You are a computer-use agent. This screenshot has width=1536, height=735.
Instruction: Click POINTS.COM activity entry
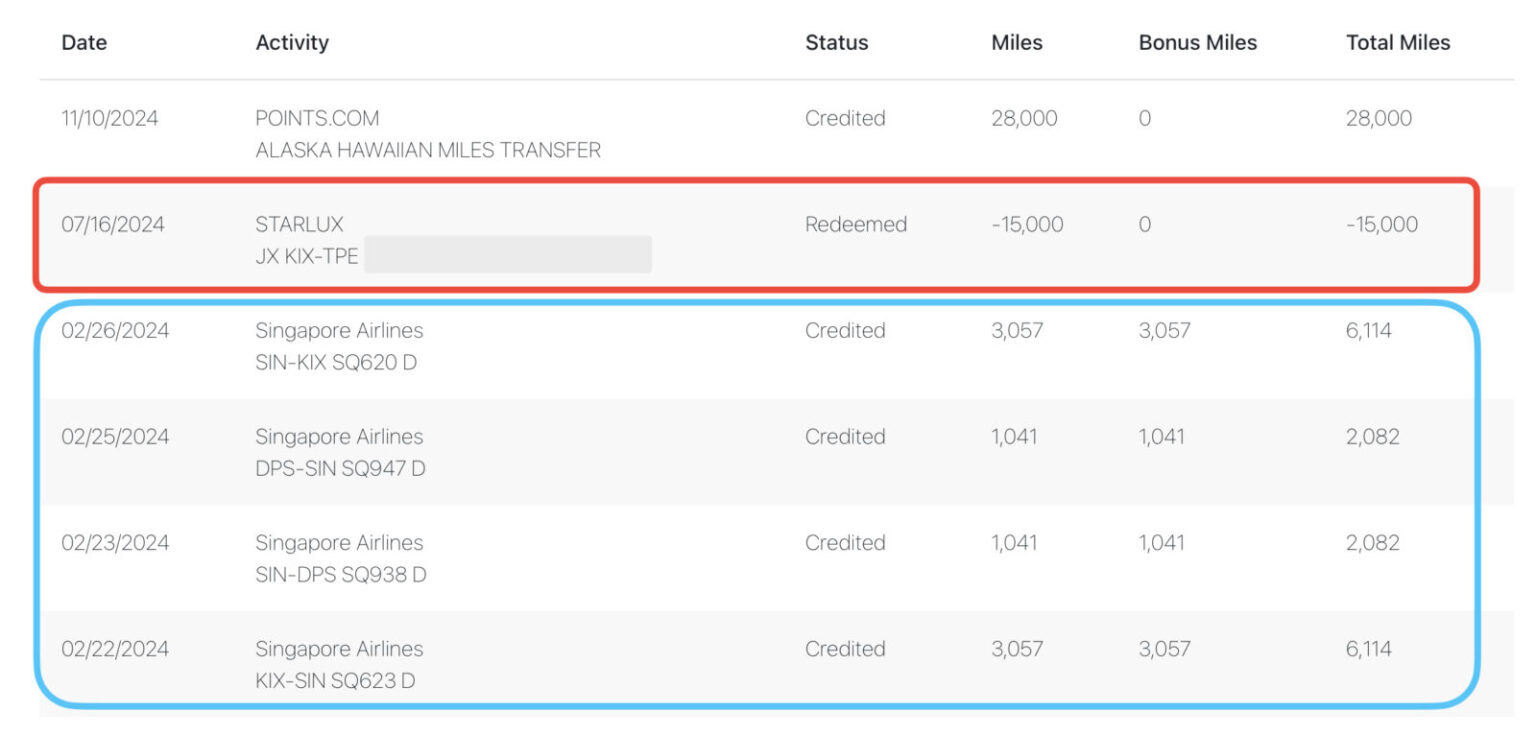coord(317,118)
